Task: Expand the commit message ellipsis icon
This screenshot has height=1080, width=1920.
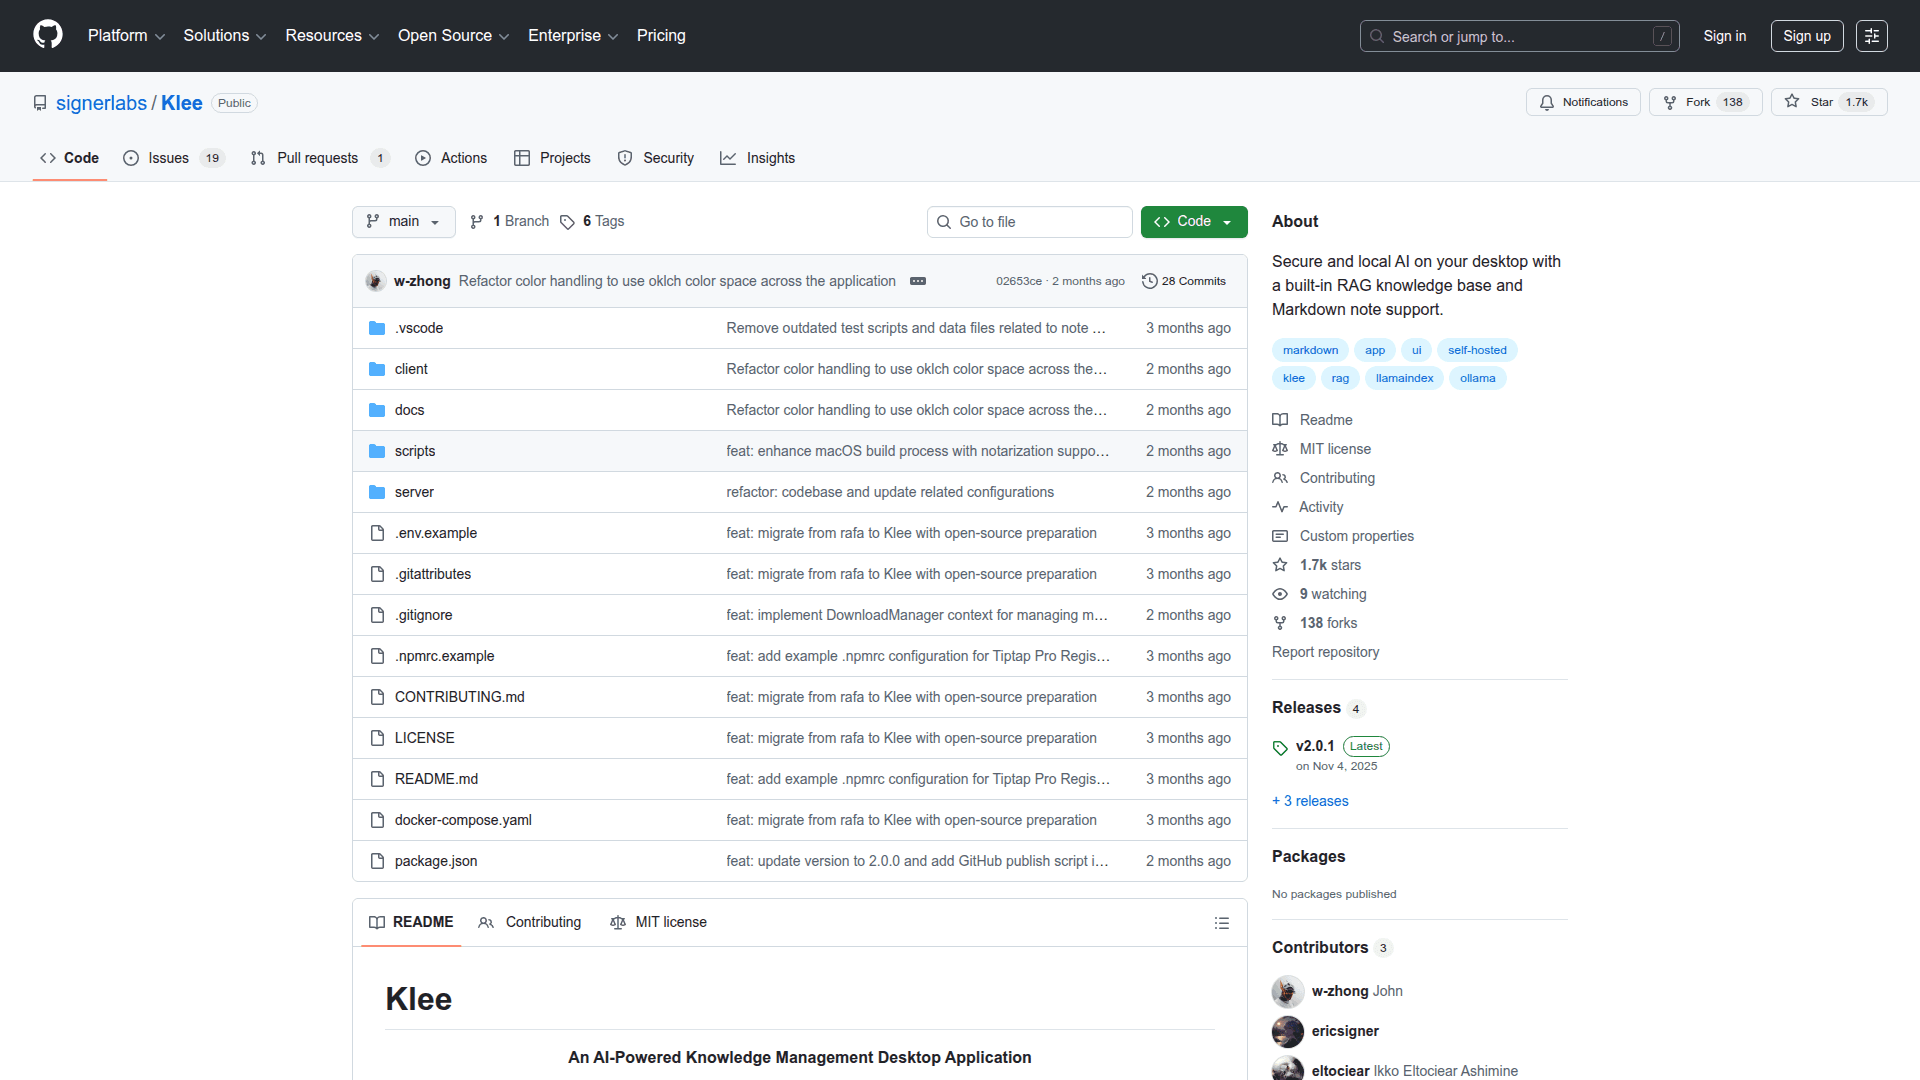Action: [917, 281]
